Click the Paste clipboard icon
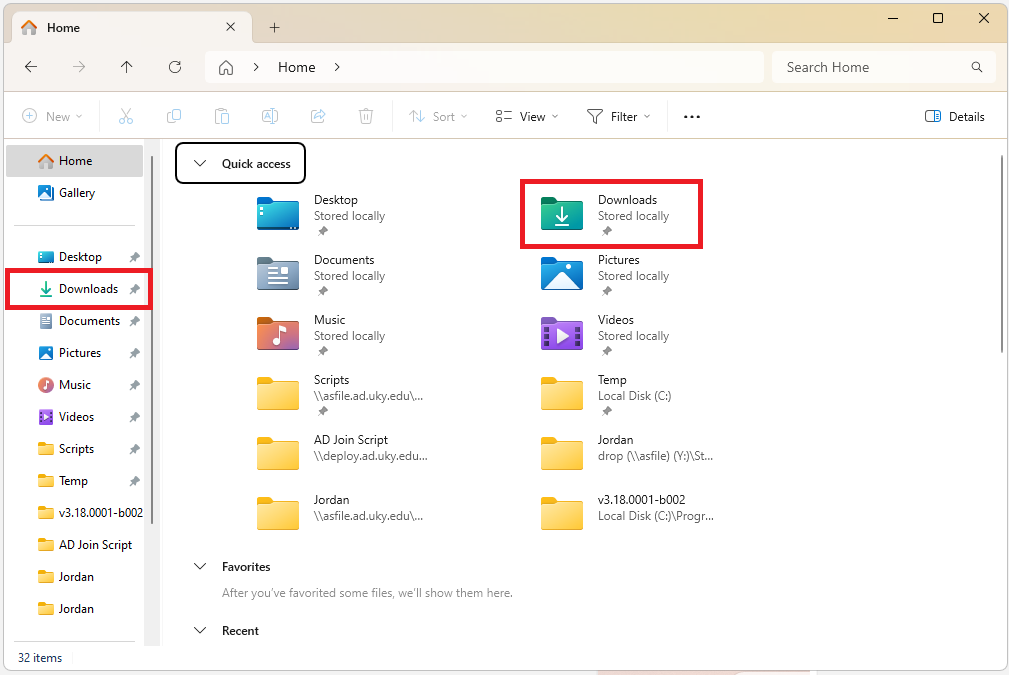This screenshot has height=675, width=1009. [x=222, y=116]
